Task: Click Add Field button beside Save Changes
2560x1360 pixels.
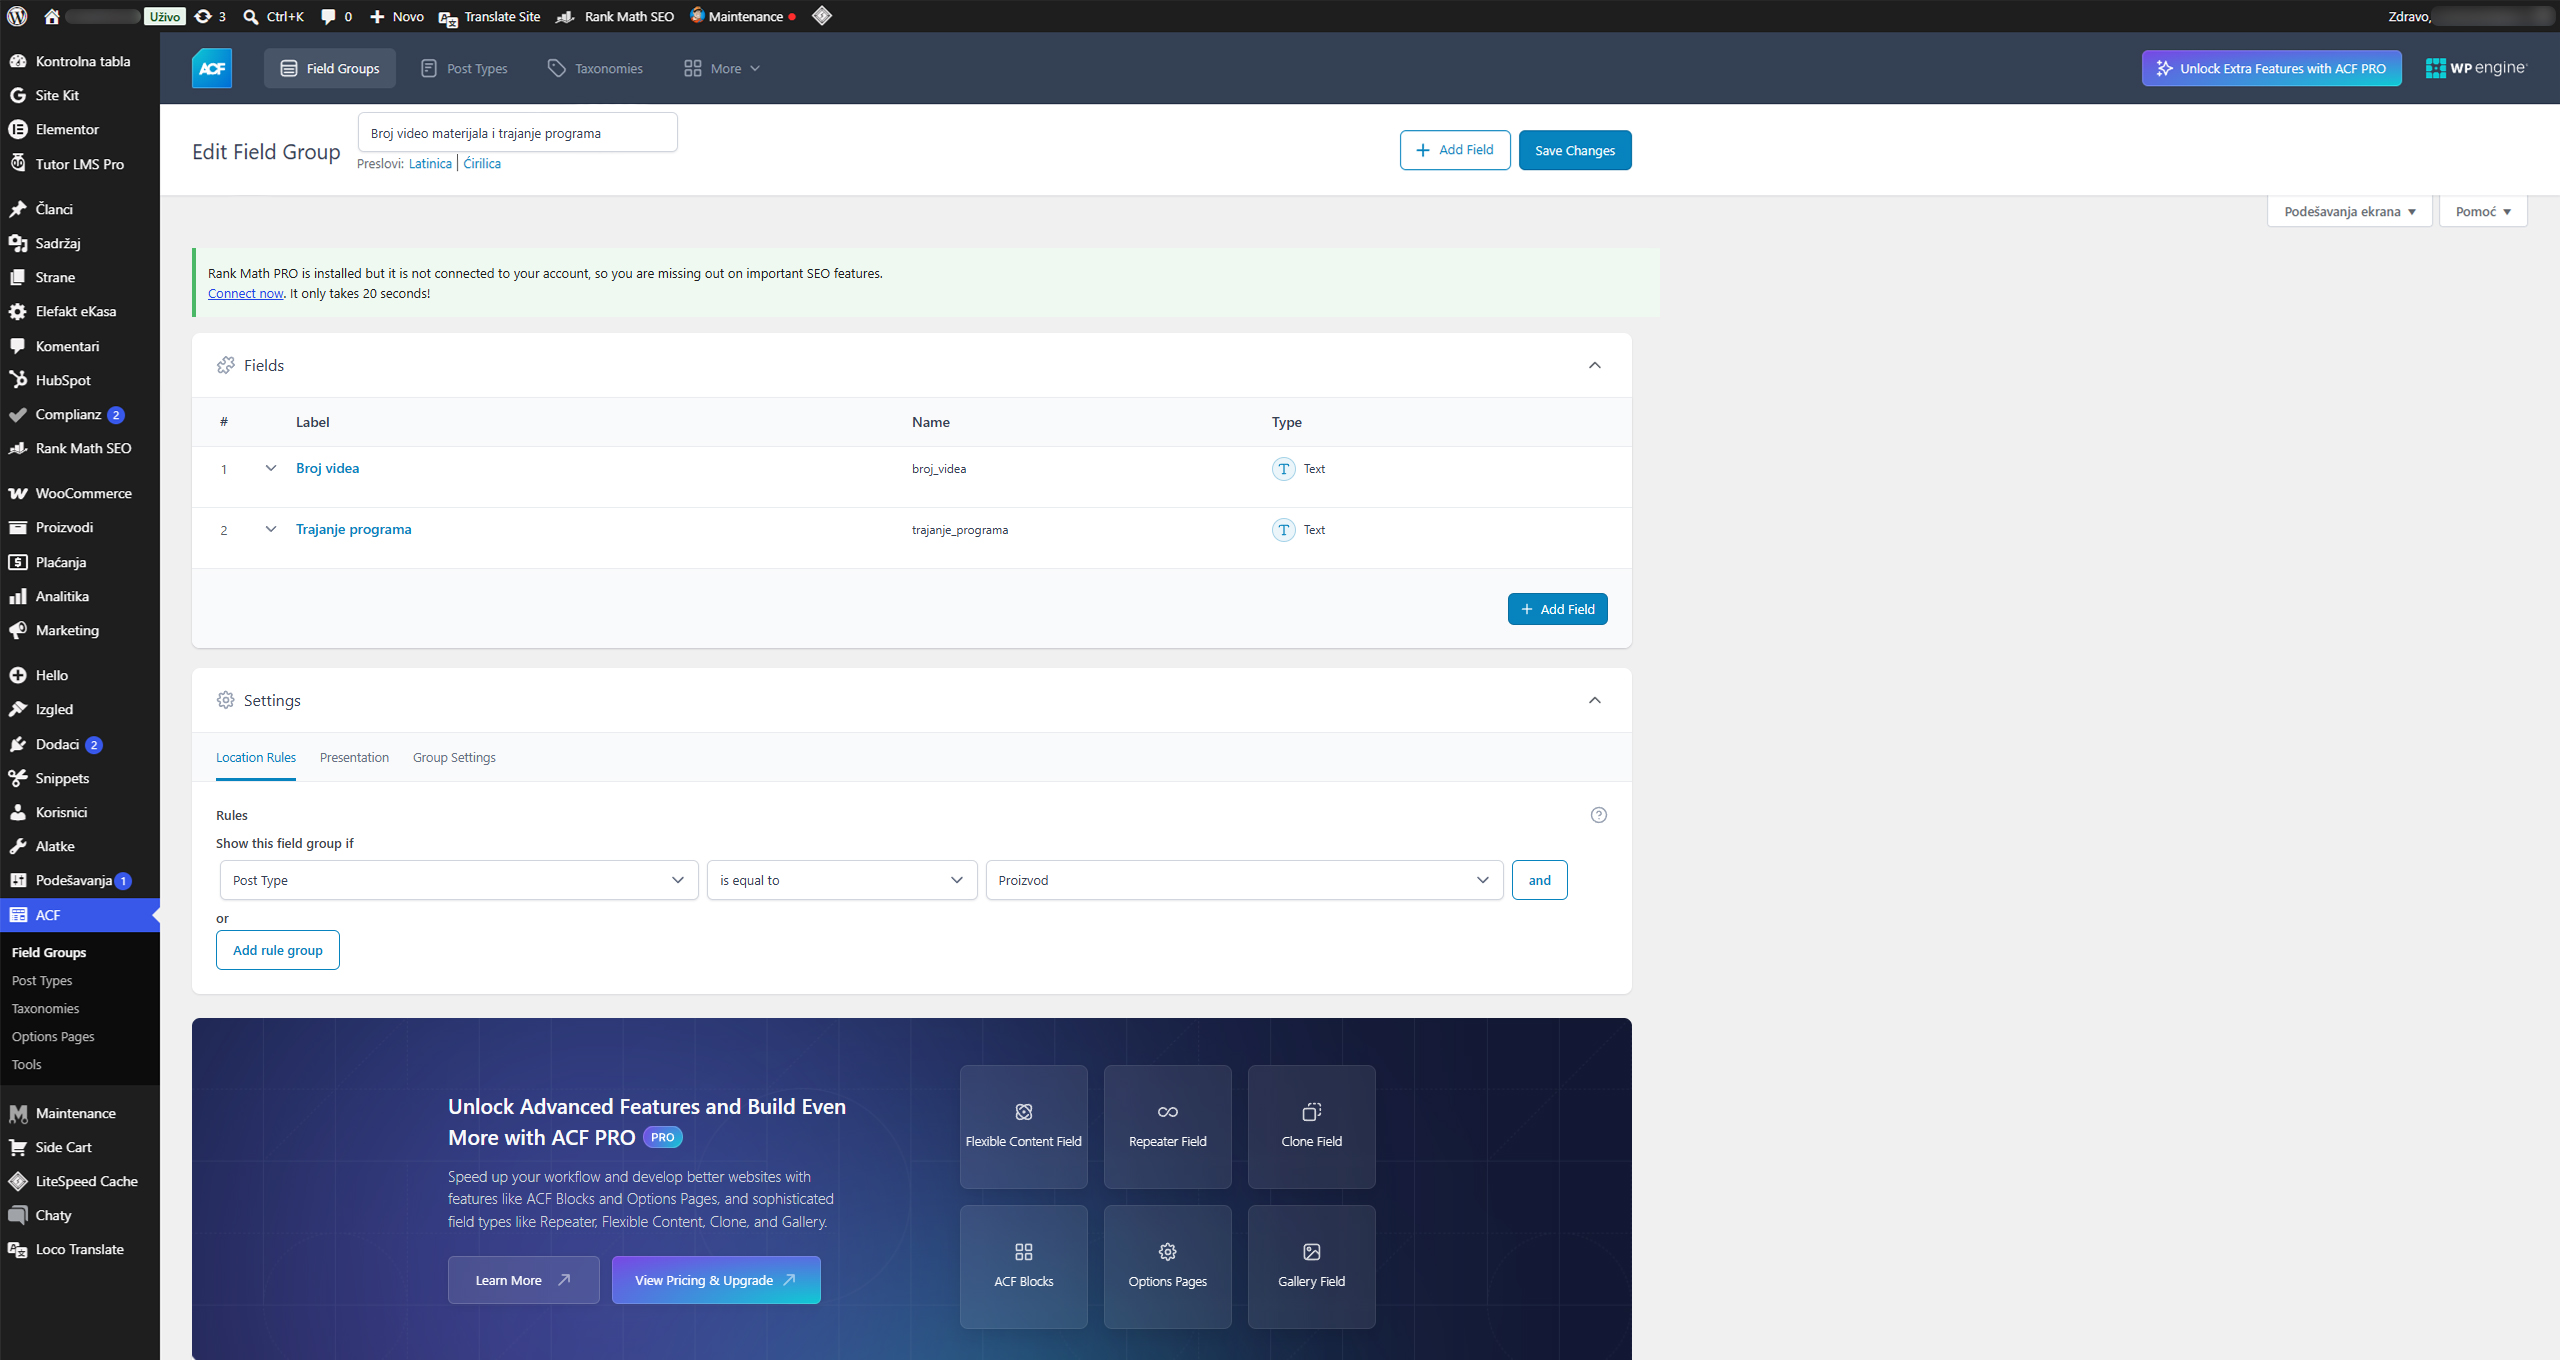Action: pyautogui.click(x=1455, y=150)
